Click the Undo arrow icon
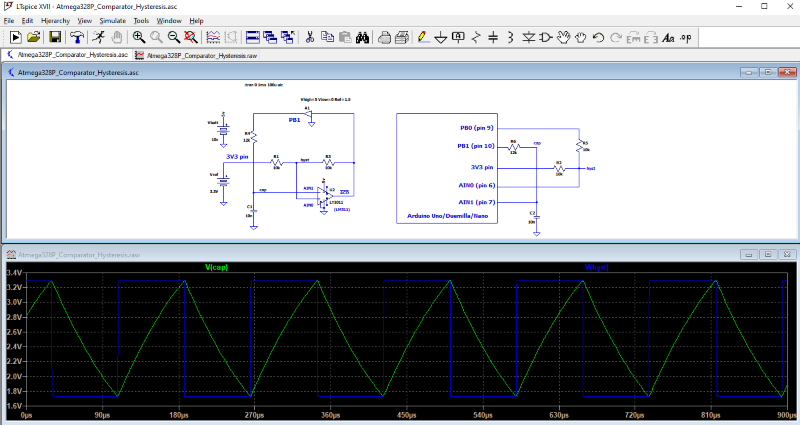The image size is (800, 425). (x=598, y=37)
